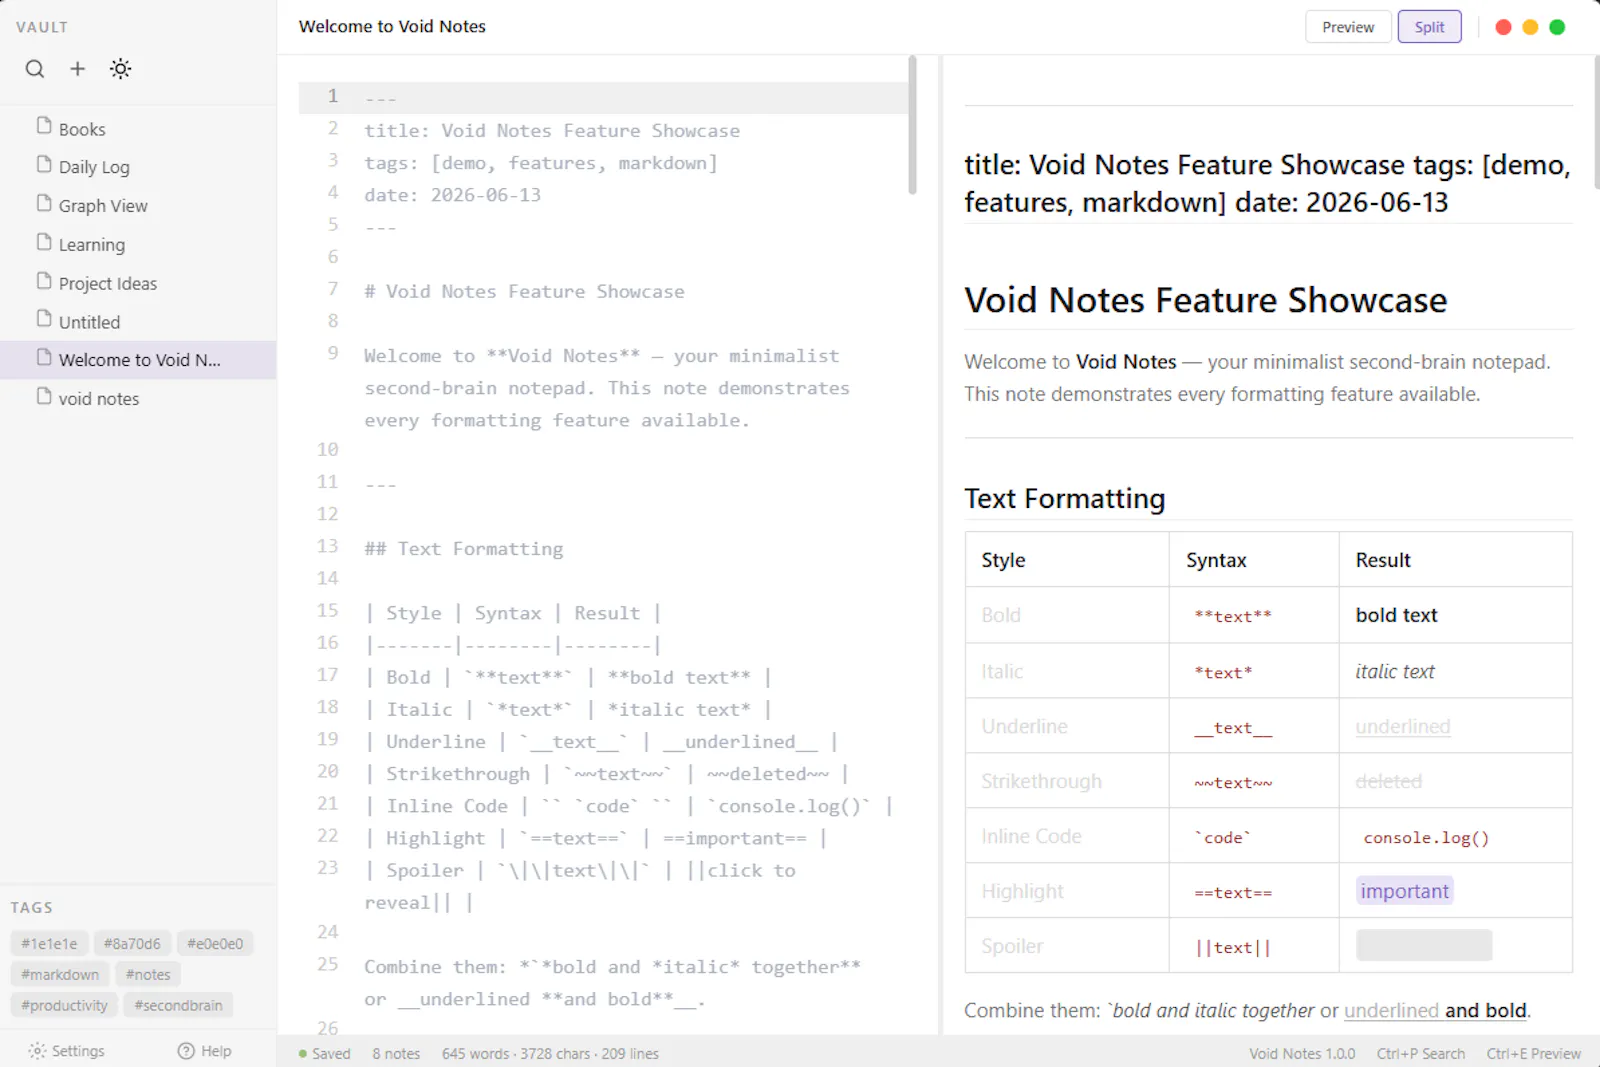Image resolution: width=1600 pixels, height=1067 pixels.
Task: Click the file icon beside void notes
Action: tap(44, 396)
